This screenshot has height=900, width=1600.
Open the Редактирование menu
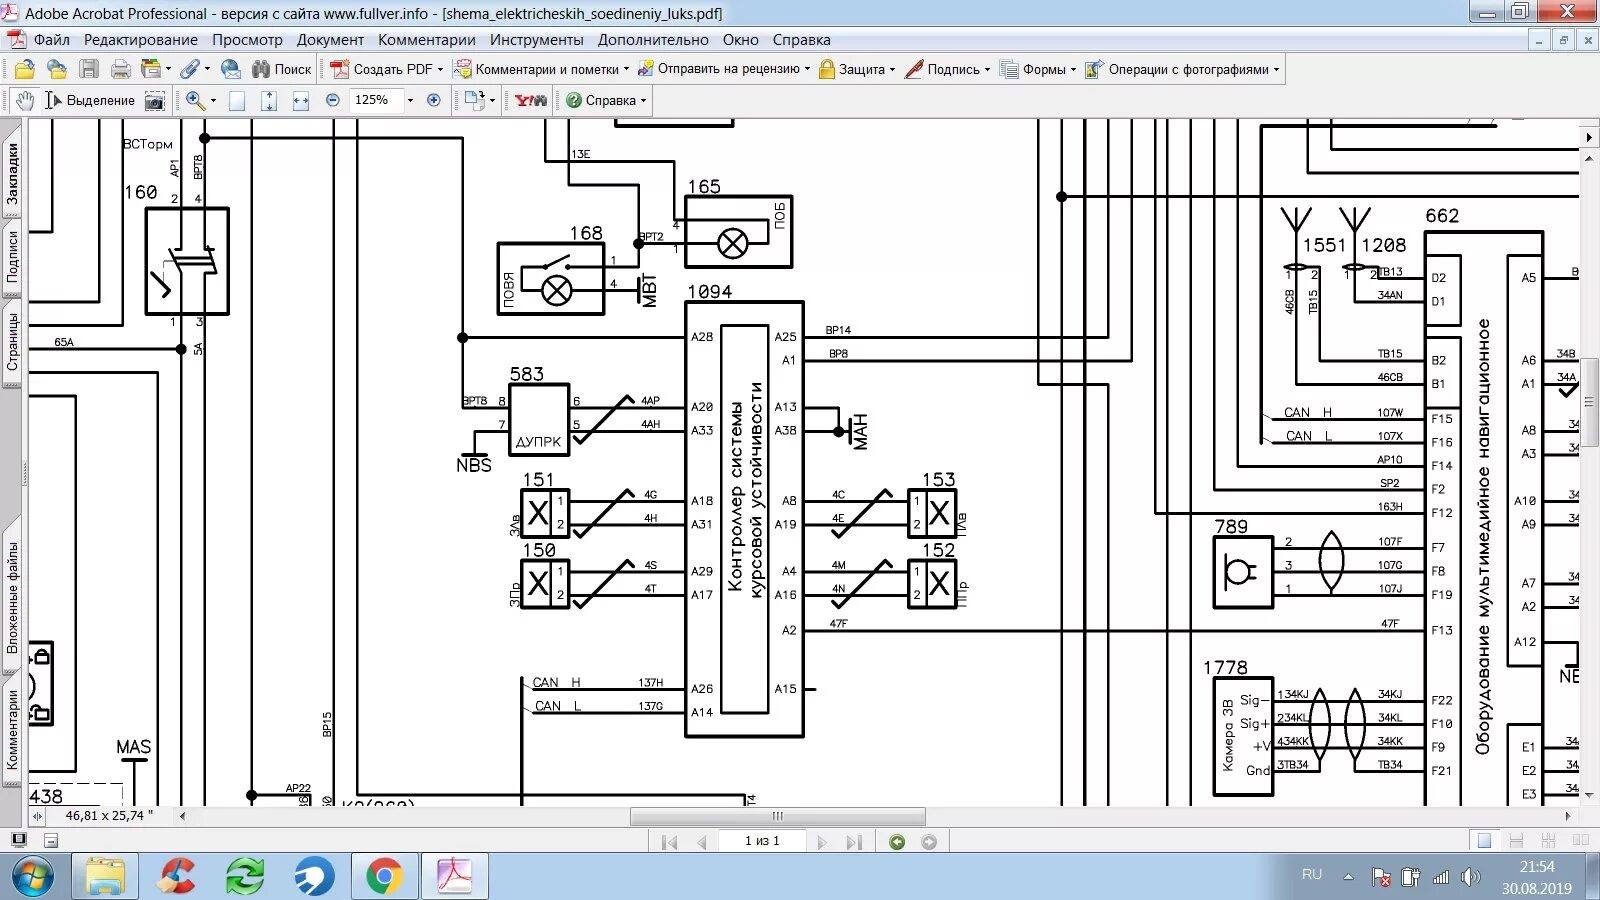(141, 40)
